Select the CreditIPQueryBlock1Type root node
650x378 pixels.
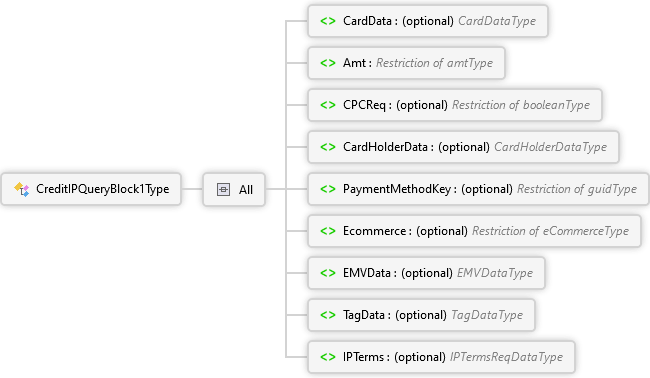(x=91, y=189)
